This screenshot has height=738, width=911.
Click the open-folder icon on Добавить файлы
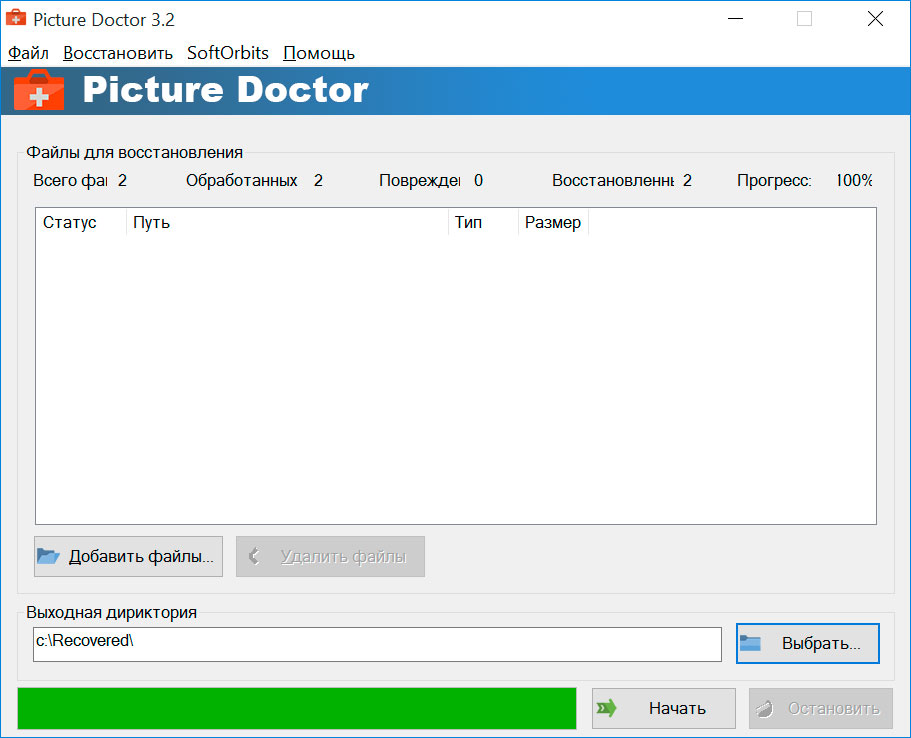(x=48, y=556)
